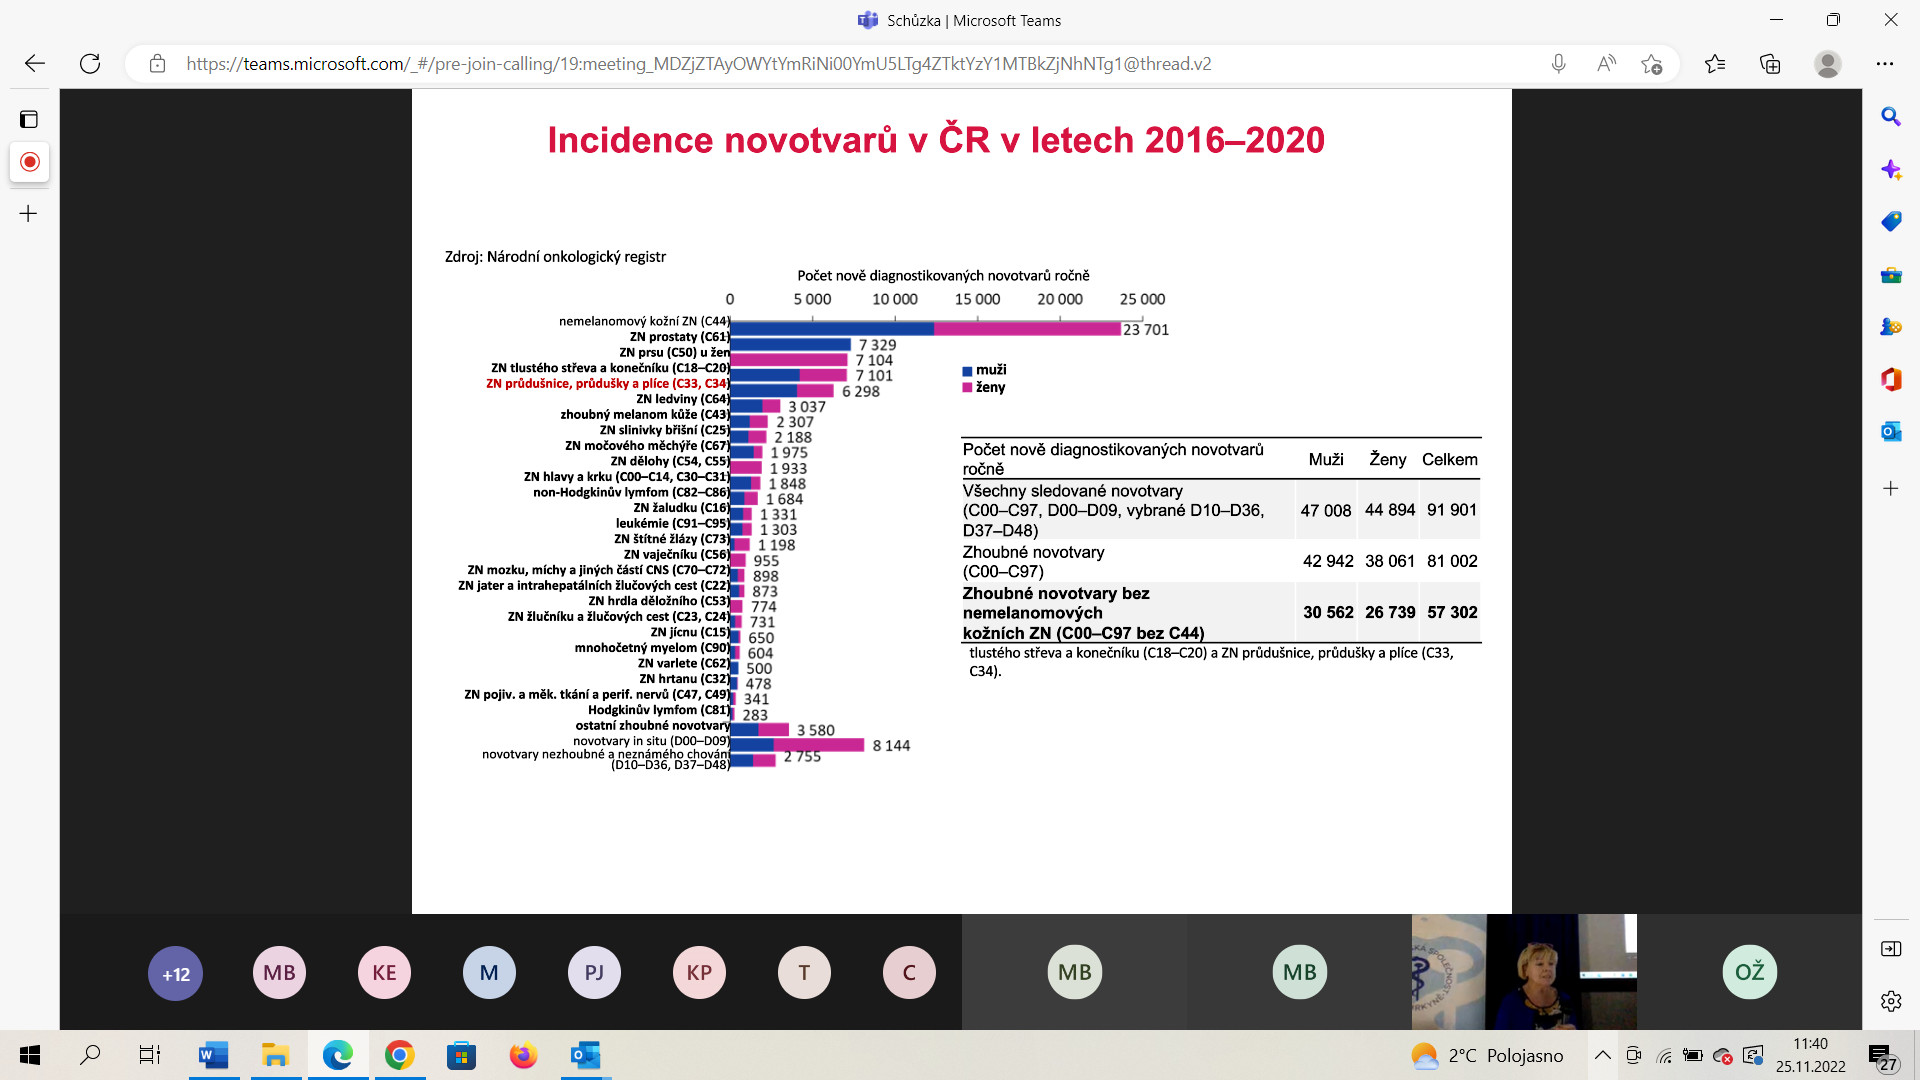Open weather widget 2°C Polojasno
Screen dimensions: 1920x1080
(1488, 1055)
